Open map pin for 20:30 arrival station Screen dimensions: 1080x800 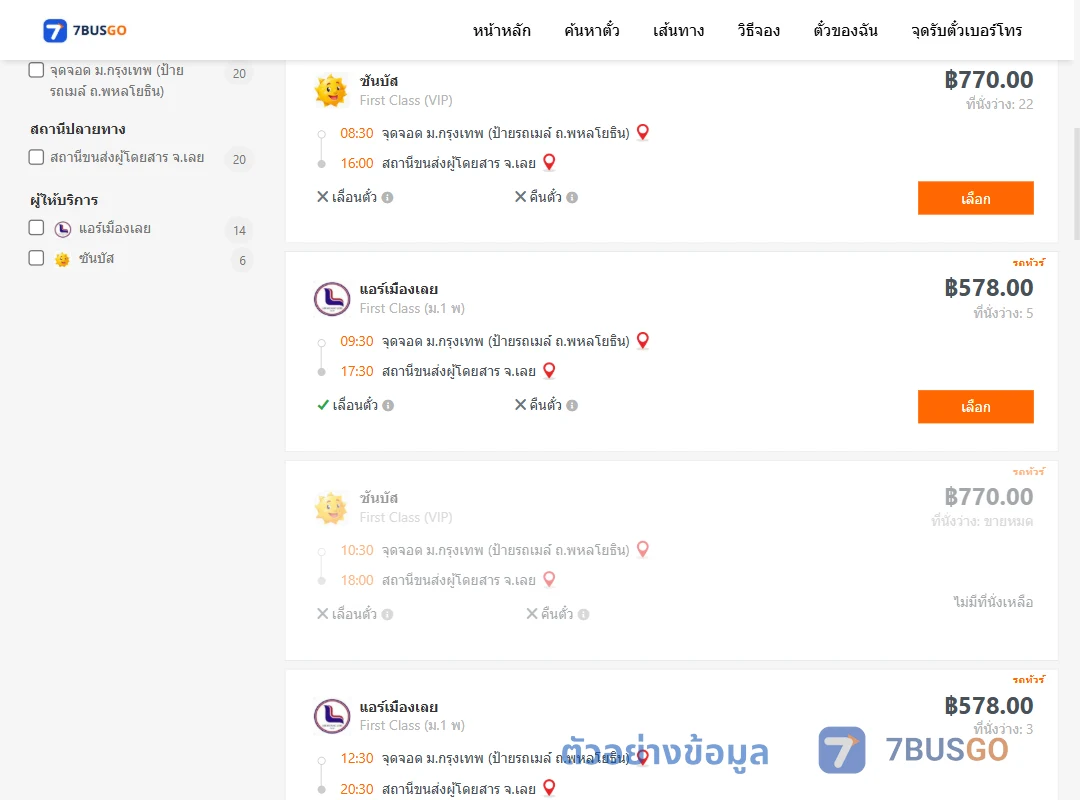pos(549,787)
